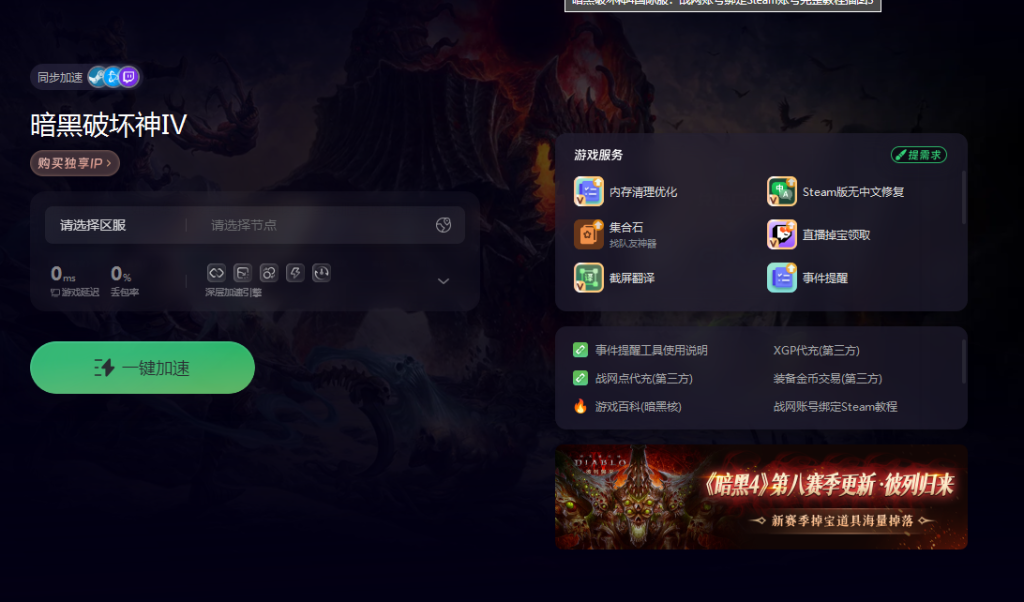This screenshot has height=602, width=1024.
Task: Click the chain-link acceleration engine icon
Action: 268,273
